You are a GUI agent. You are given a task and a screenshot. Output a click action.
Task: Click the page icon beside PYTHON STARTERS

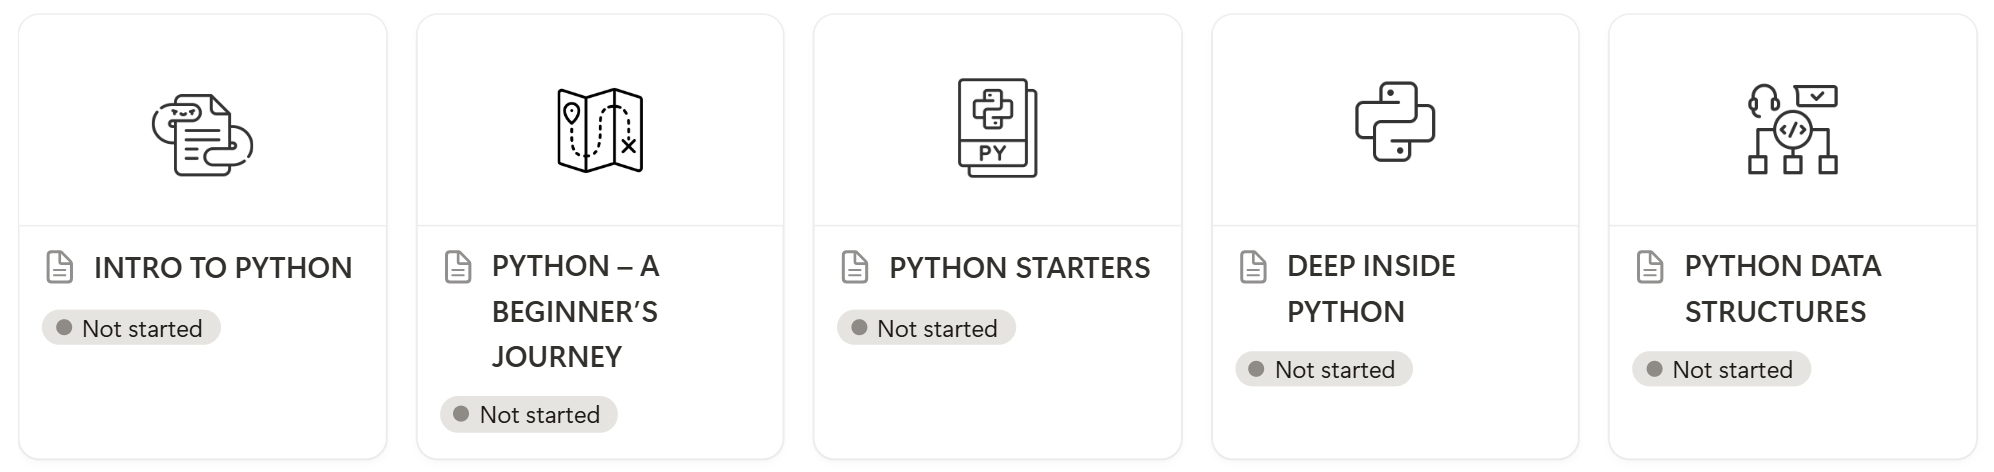[x=855, y=267]
